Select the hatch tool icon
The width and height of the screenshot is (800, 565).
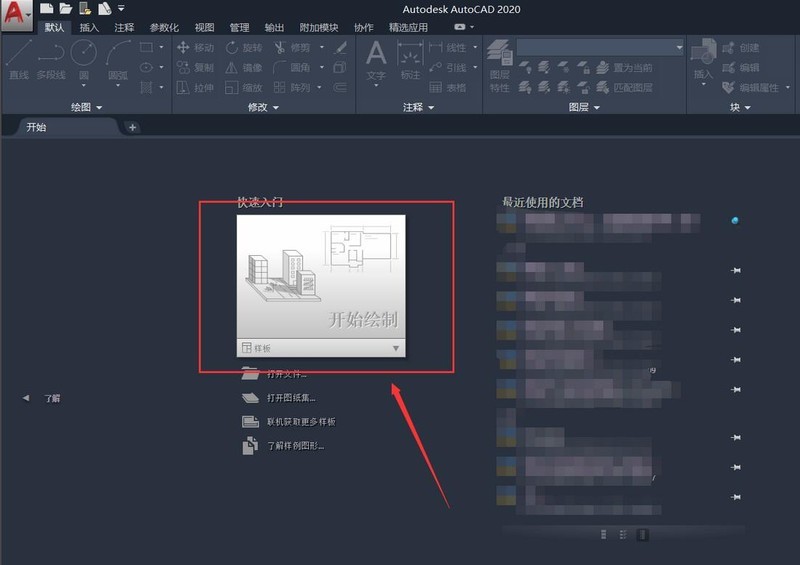[x=146, y=87]
